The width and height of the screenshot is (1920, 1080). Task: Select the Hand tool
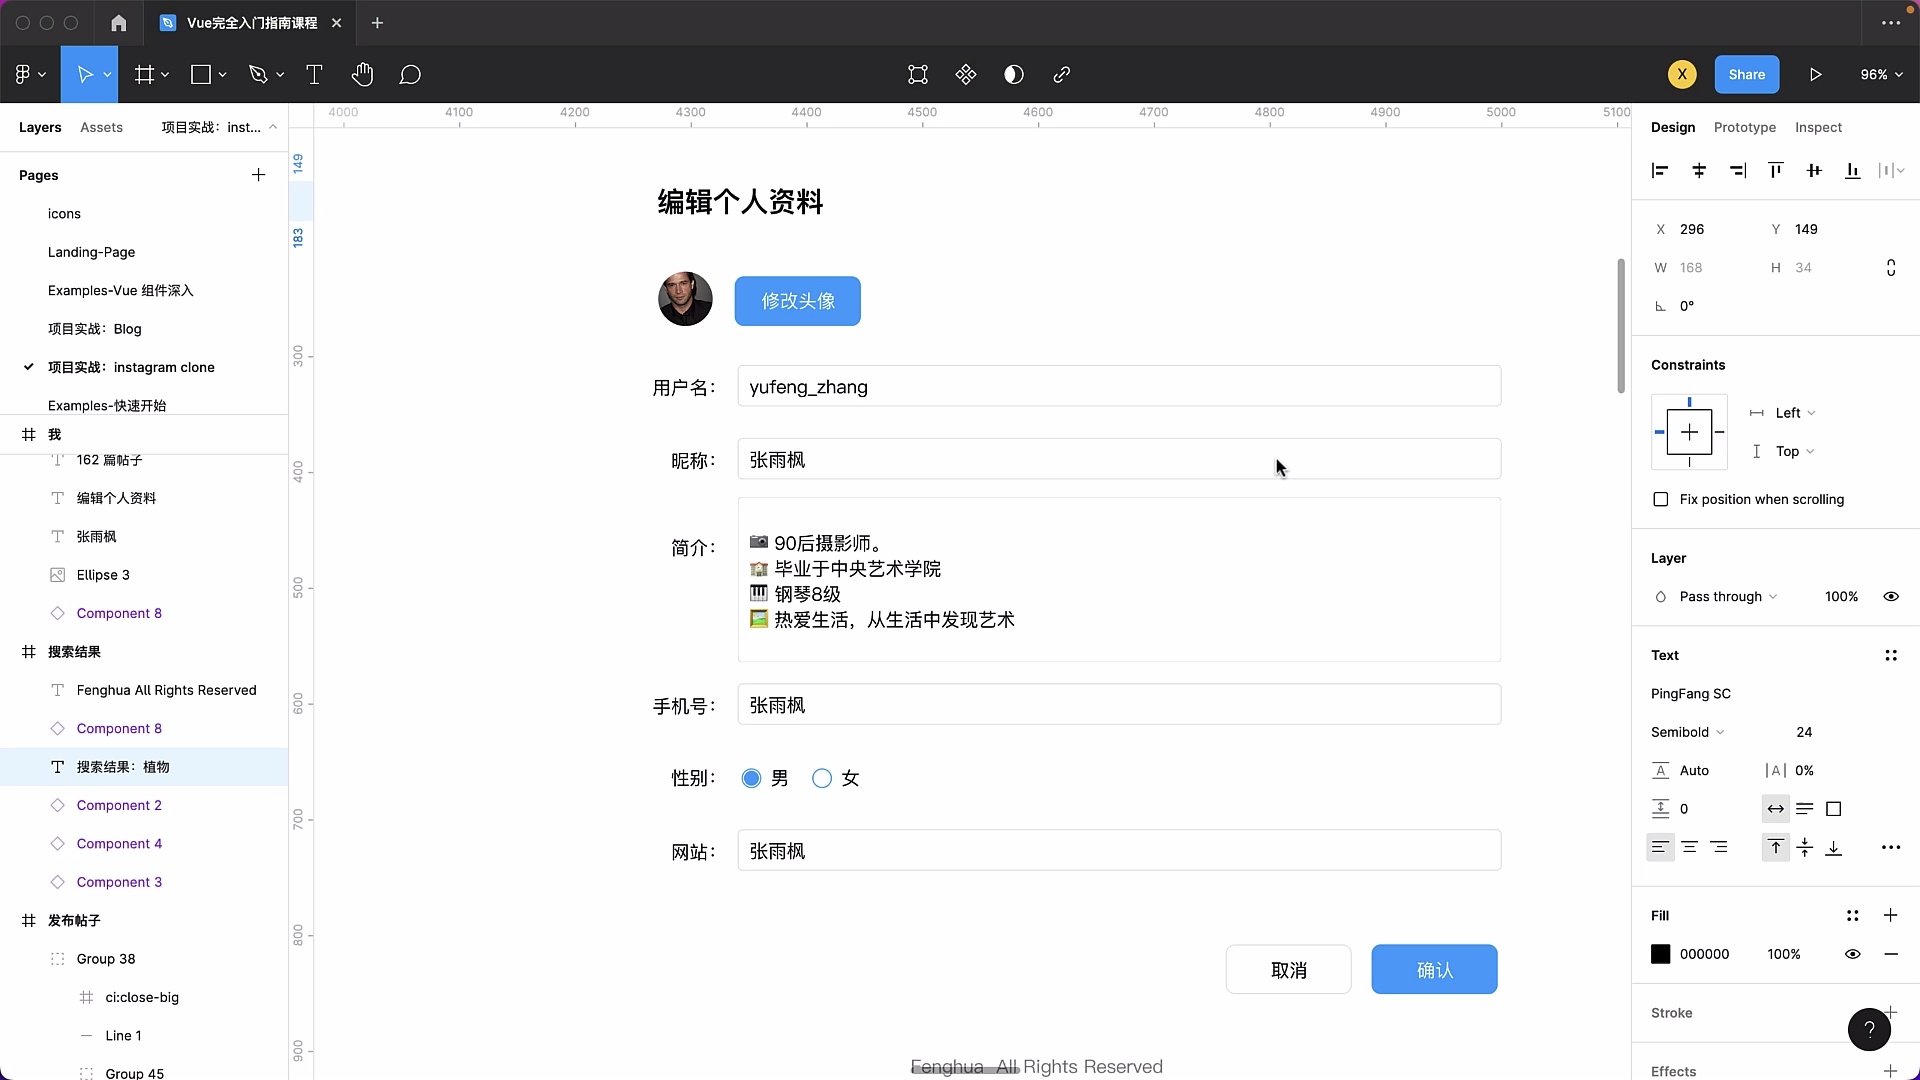(x=362, y=74)
